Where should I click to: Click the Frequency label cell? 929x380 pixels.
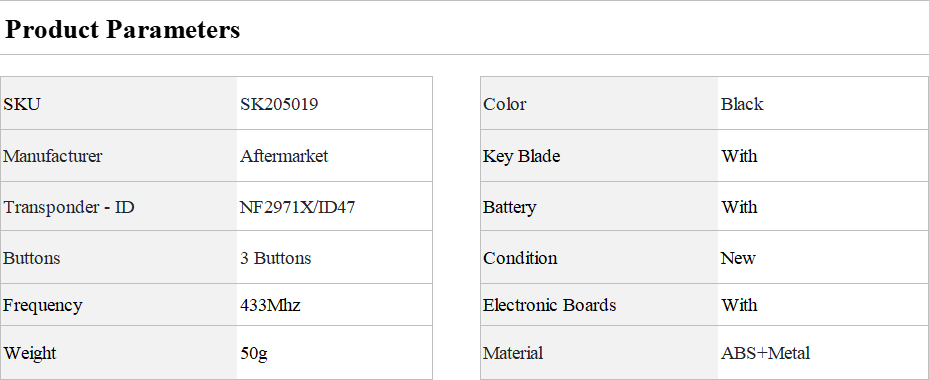[x=118, y=305]
